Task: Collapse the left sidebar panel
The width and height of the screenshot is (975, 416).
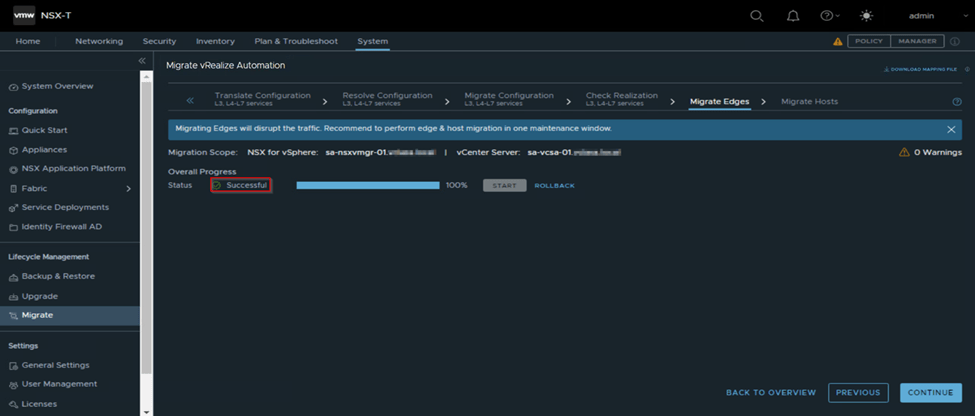Action: [x=142, y=62]
